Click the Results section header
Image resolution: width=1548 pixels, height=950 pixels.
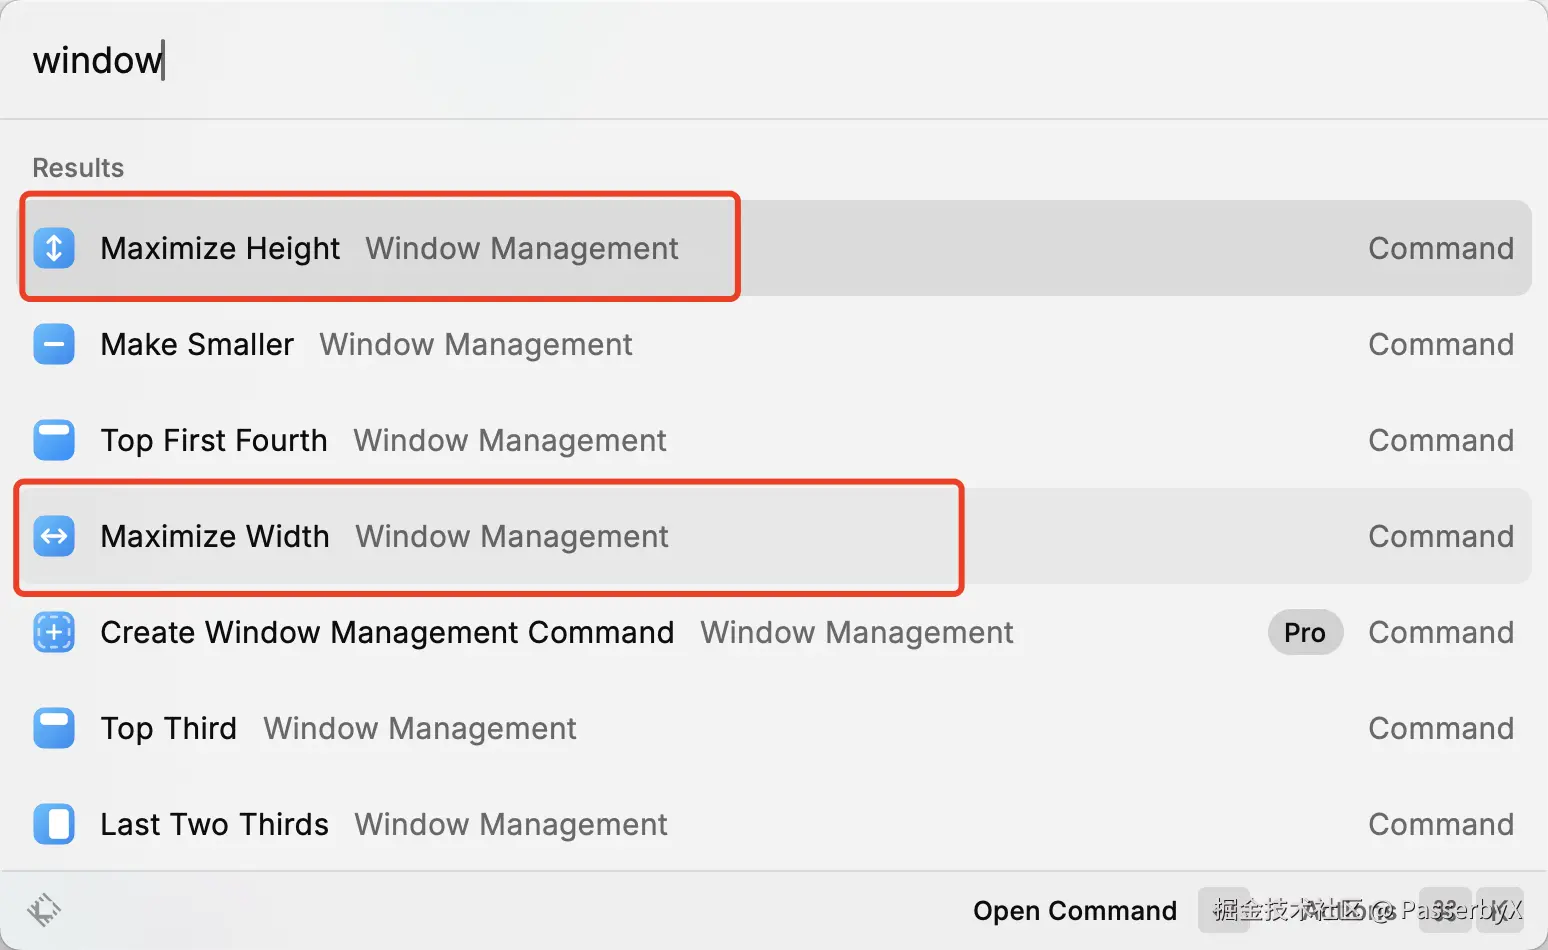[78, 167]
